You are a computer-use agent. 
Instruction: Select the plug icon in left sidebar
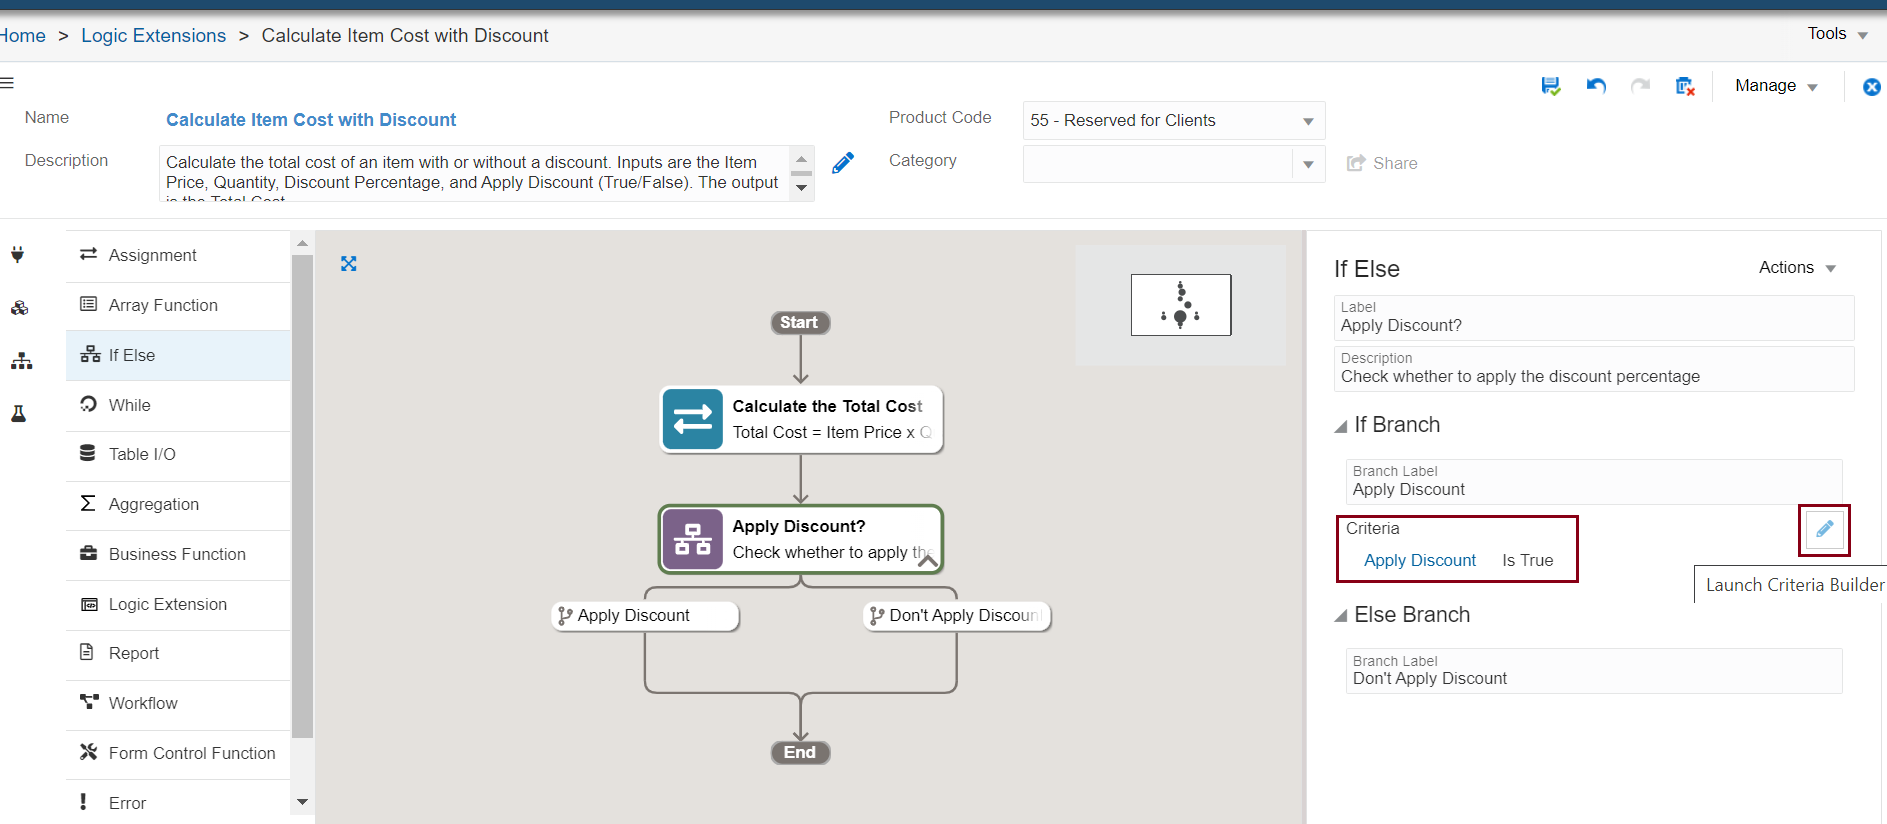[x=18, y=255]
